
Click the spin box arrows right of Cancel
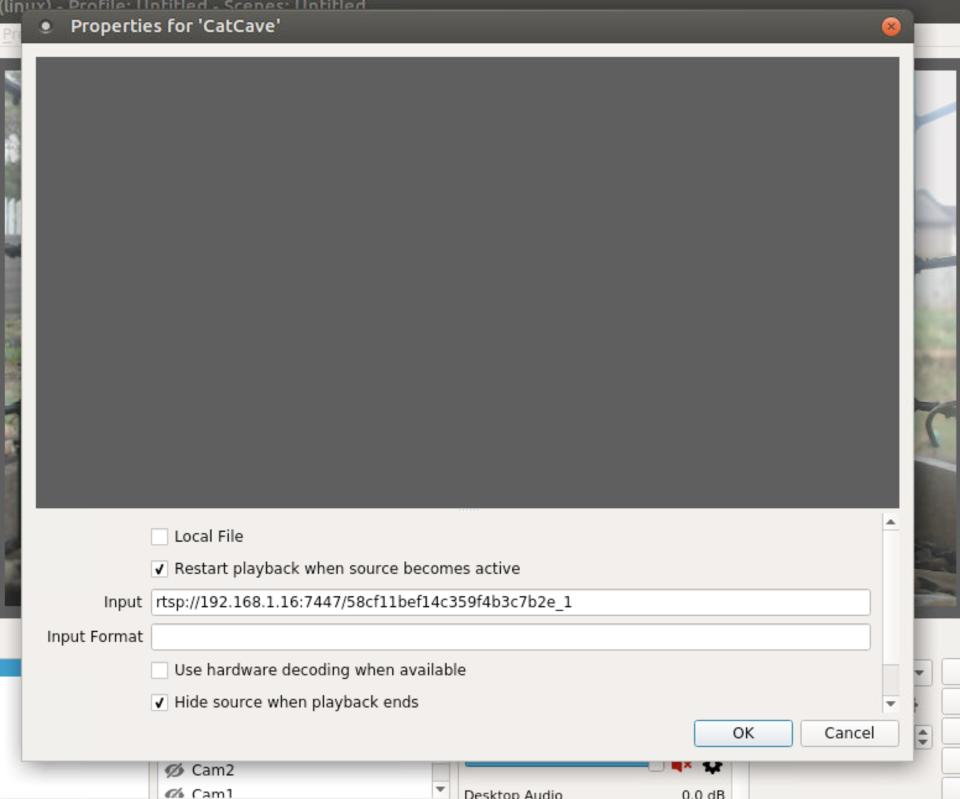tap(923, 737)
